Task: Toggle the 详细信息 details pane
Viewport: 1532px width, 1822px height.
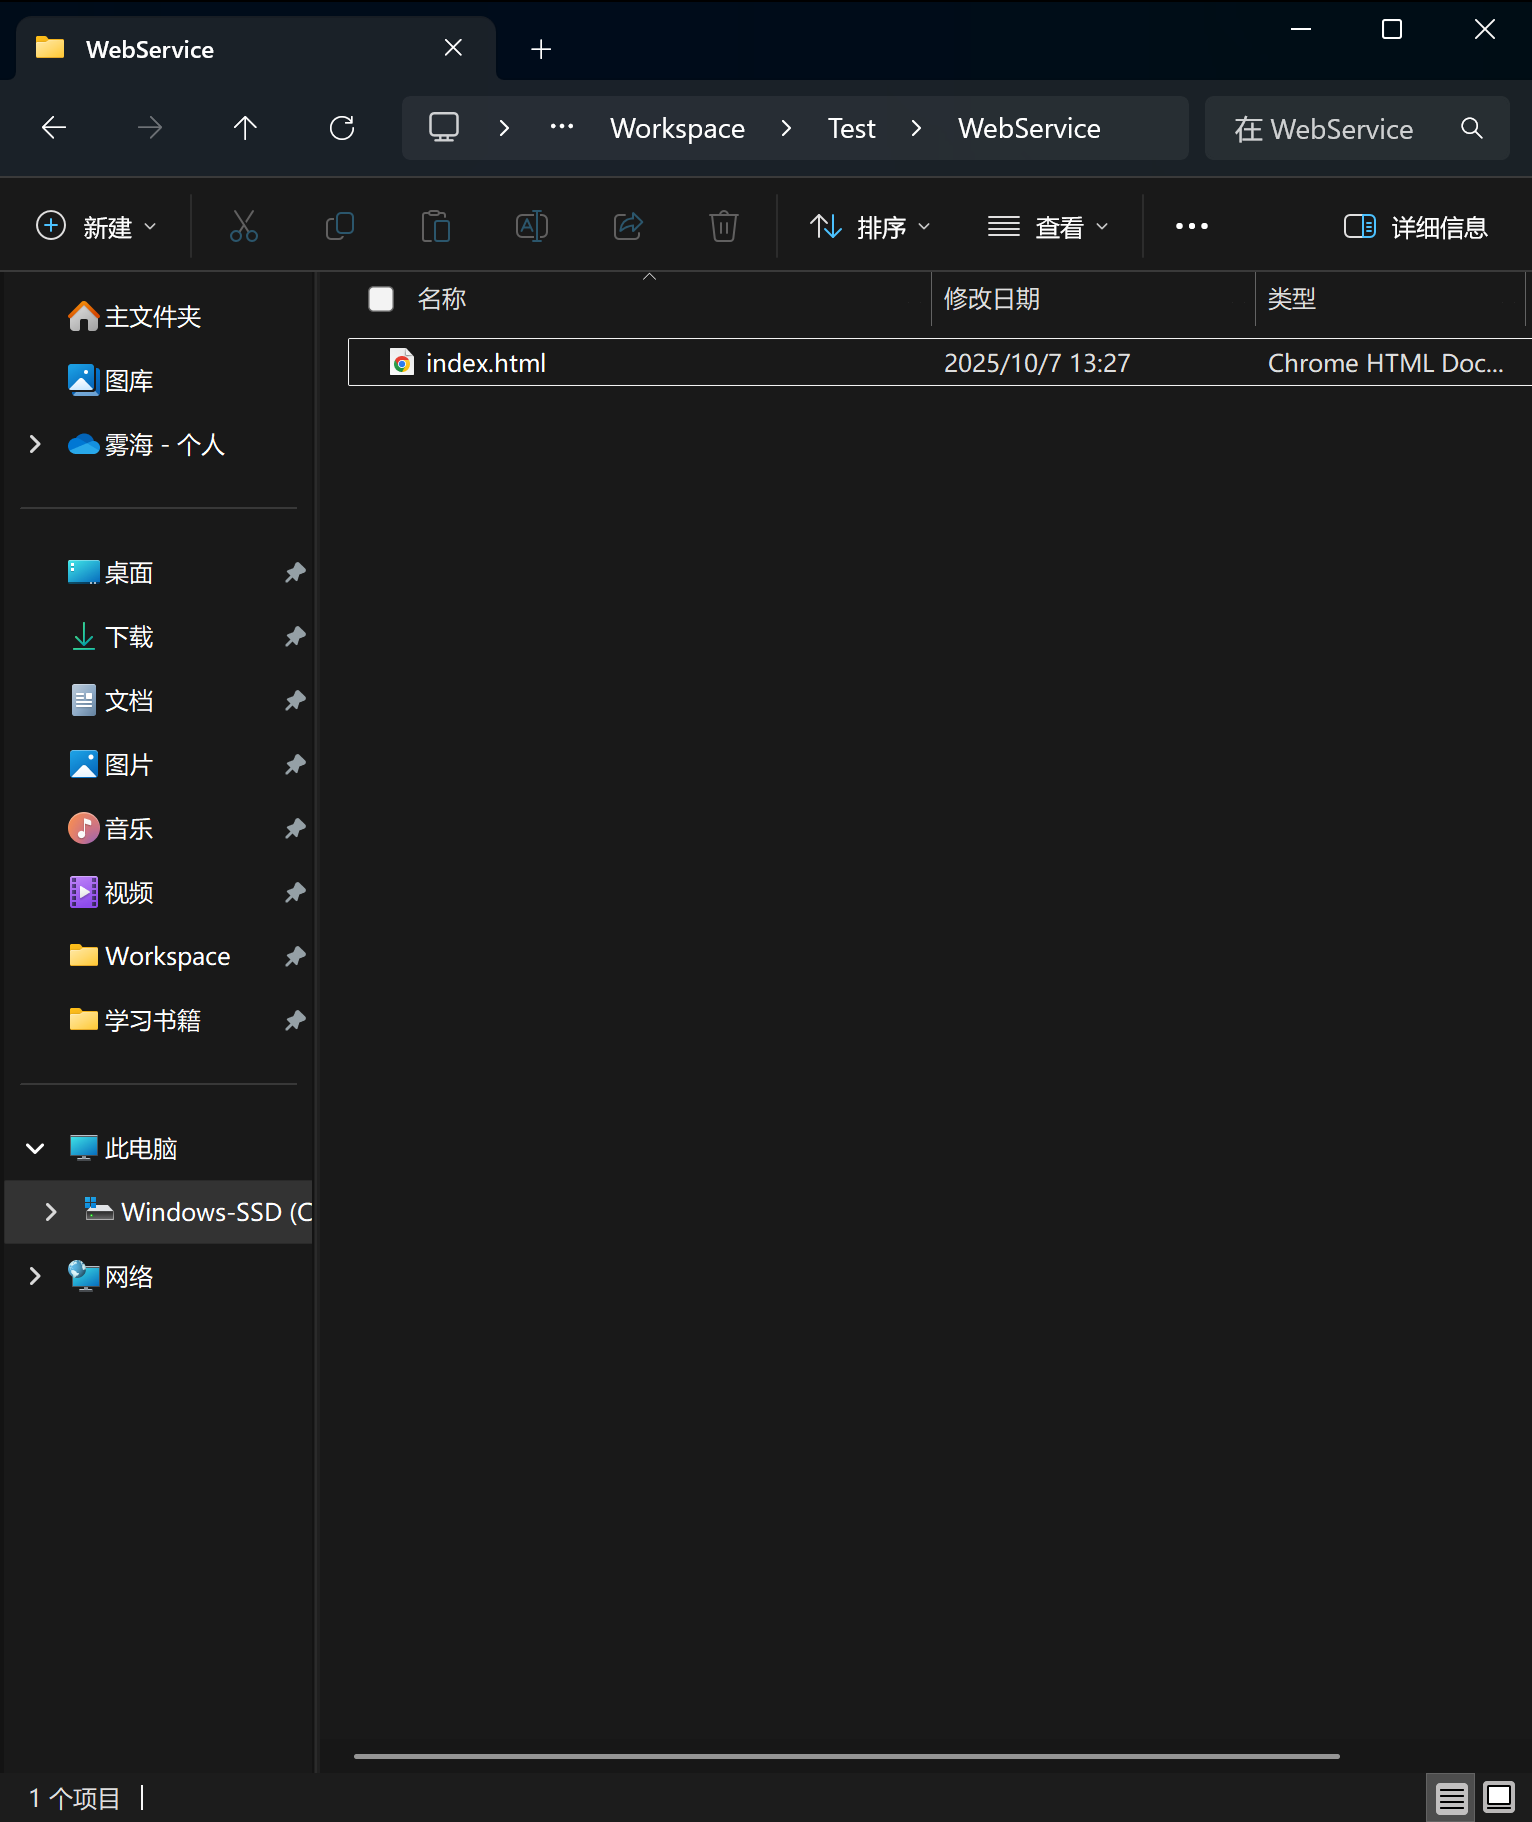Action: tap(1415, 227)
